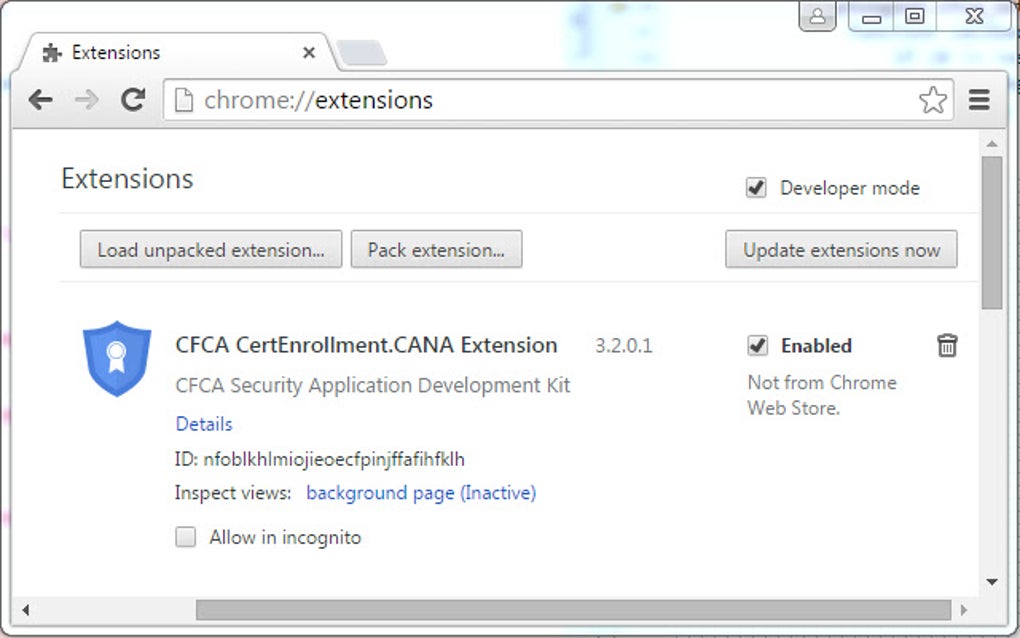Image resolution: width=1020 pixels, height=638 pixels.
Task: Click Load unpacked extension
Action: pos(209,249)
